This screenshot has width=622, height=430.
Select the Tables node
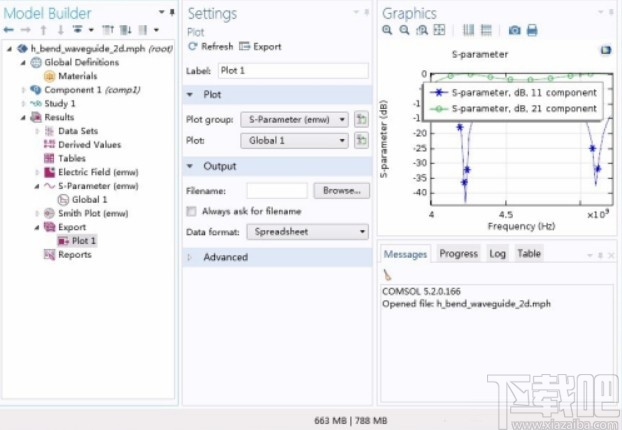(71, 158)
